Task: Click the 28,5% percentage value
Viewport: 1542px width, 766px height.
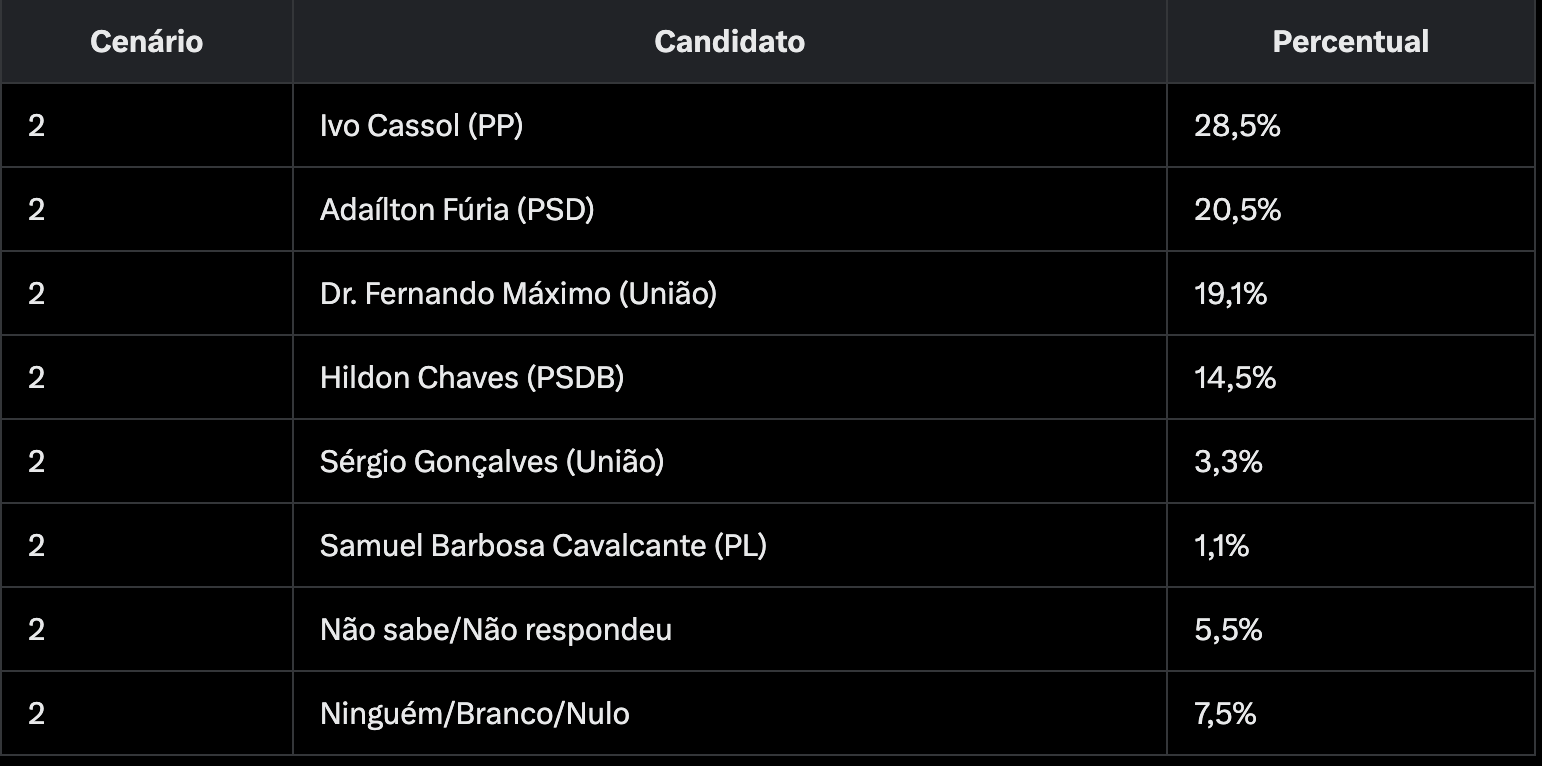Action: click(x=1237, y=126)
